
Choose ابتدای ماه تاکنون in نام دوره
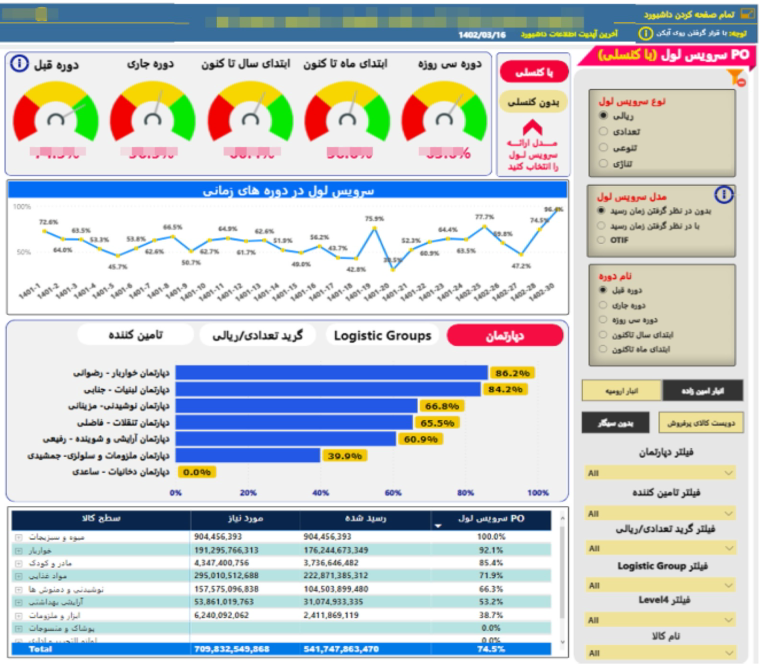tap(603, 349)
